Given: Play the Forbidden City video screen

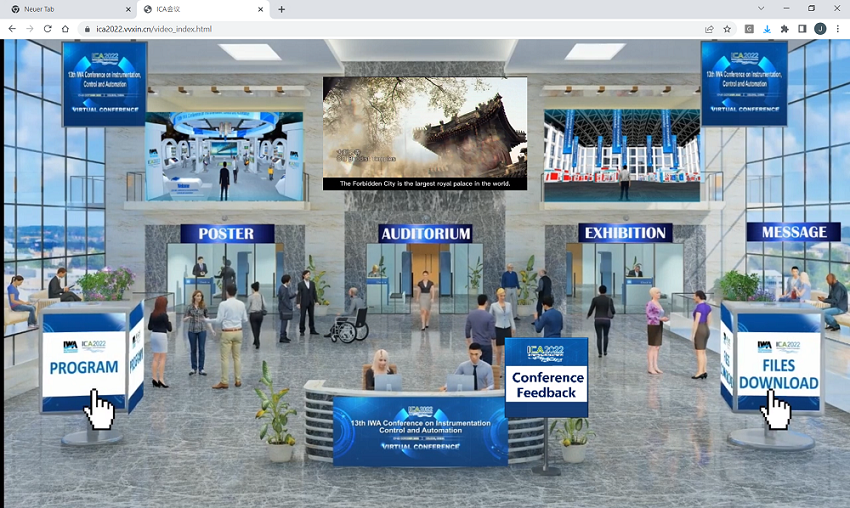Looking at the screenshot, I should tap(425, 133).
